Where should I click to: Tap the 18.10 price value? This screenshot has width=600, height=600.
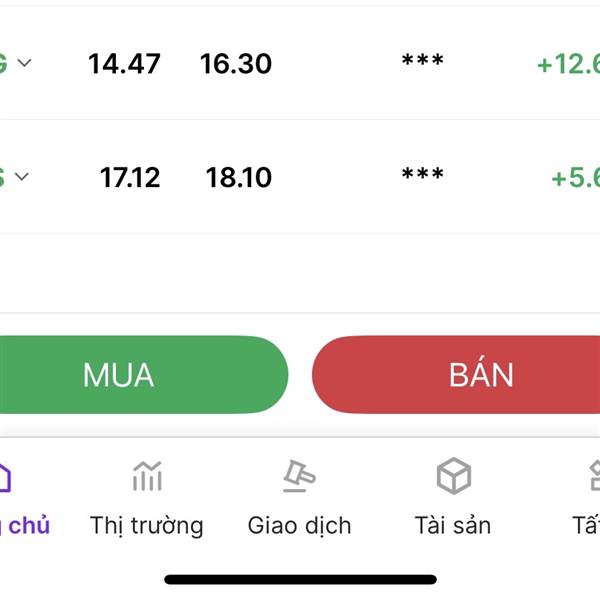point(239,178)
